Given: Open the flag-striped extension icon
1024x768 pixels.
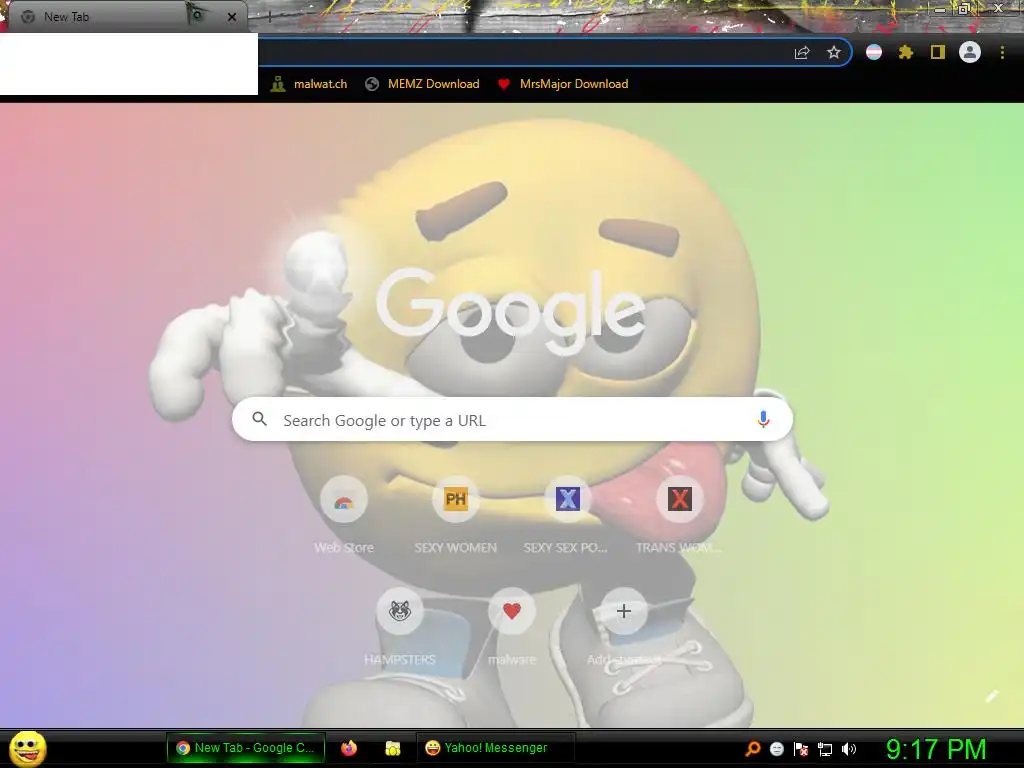Looking at the screenshot, I should click(874, 52).
